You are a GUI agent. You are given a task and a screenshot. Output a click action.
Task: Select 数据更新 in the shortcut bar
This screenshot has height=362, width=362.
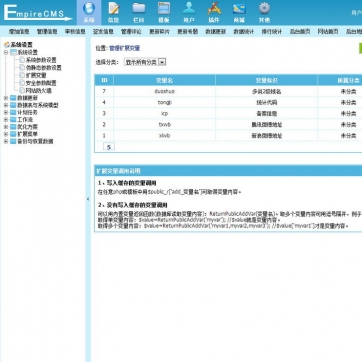215,32
